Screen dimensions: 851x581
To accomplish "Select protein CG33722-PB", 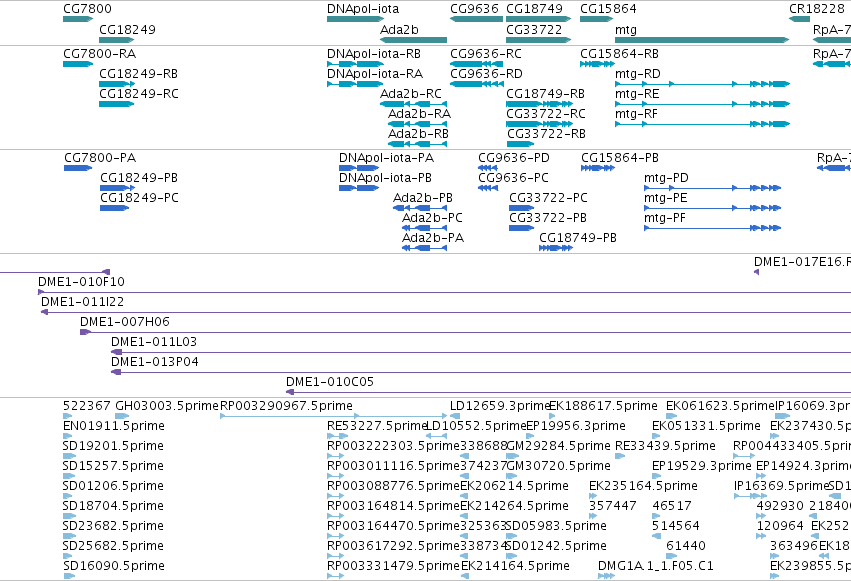I will click(x=548, y=218).
